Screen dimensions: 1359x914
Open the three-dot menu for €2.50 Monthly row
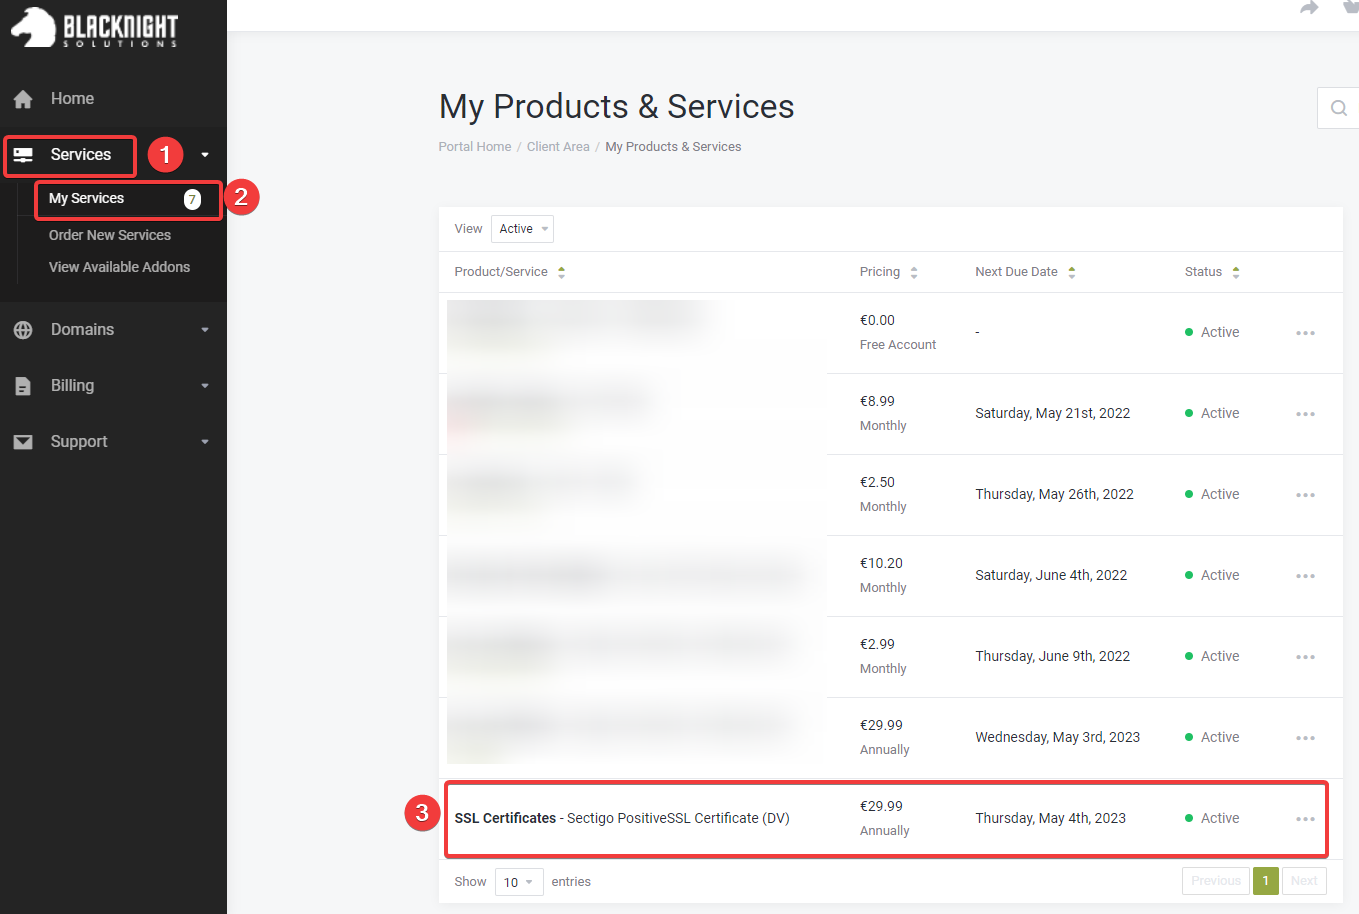[x=1305, y=495]
